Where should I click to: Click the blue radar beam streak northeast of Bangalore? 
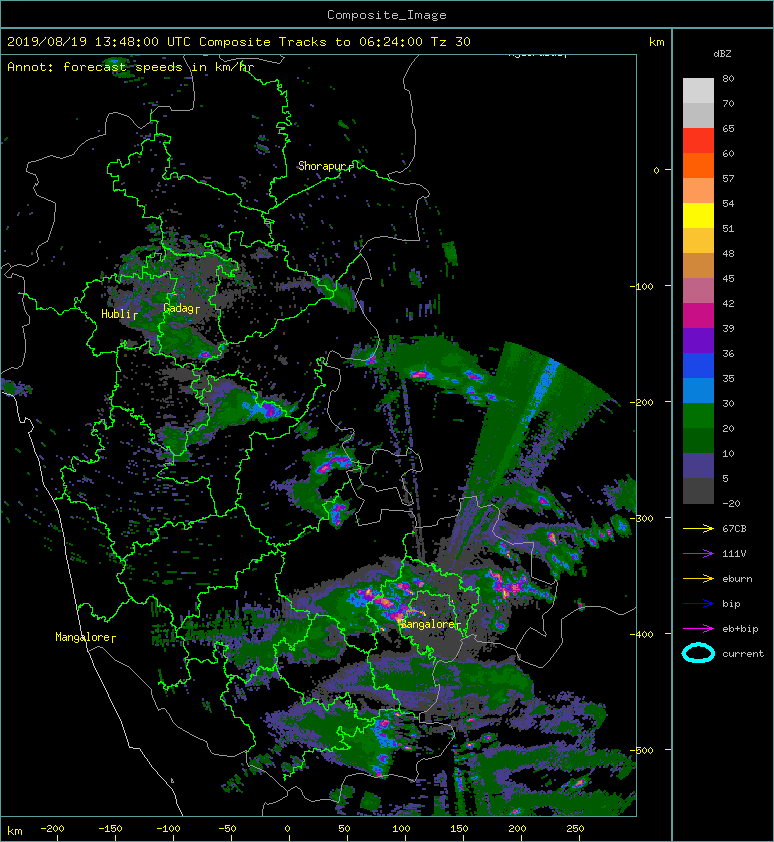[542, 390]
